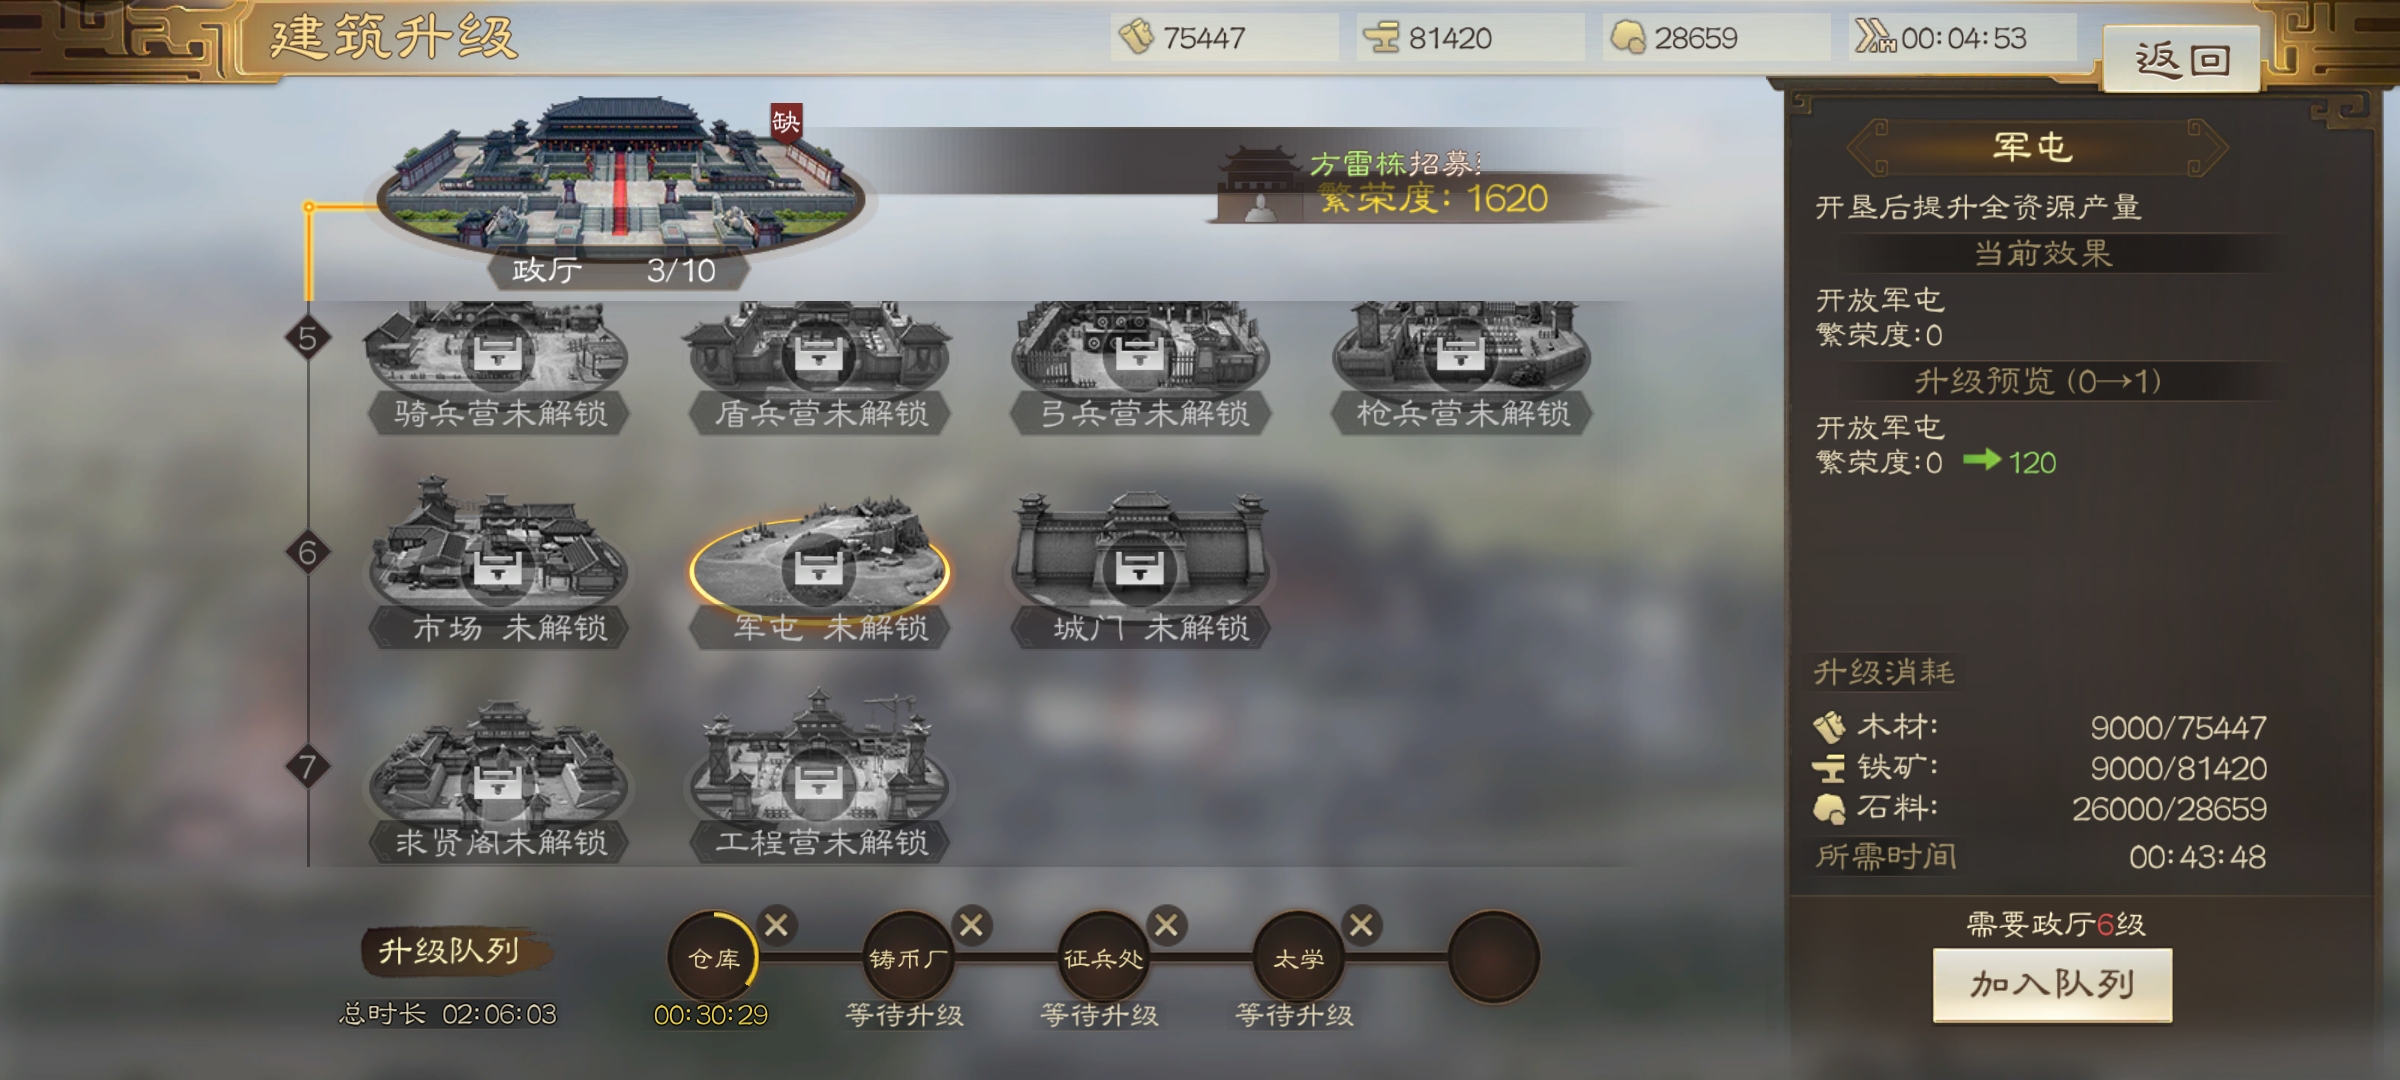Open the wood resource counter 75447
This screenshot has height=1080, width=2400.
coord(1224,38)
